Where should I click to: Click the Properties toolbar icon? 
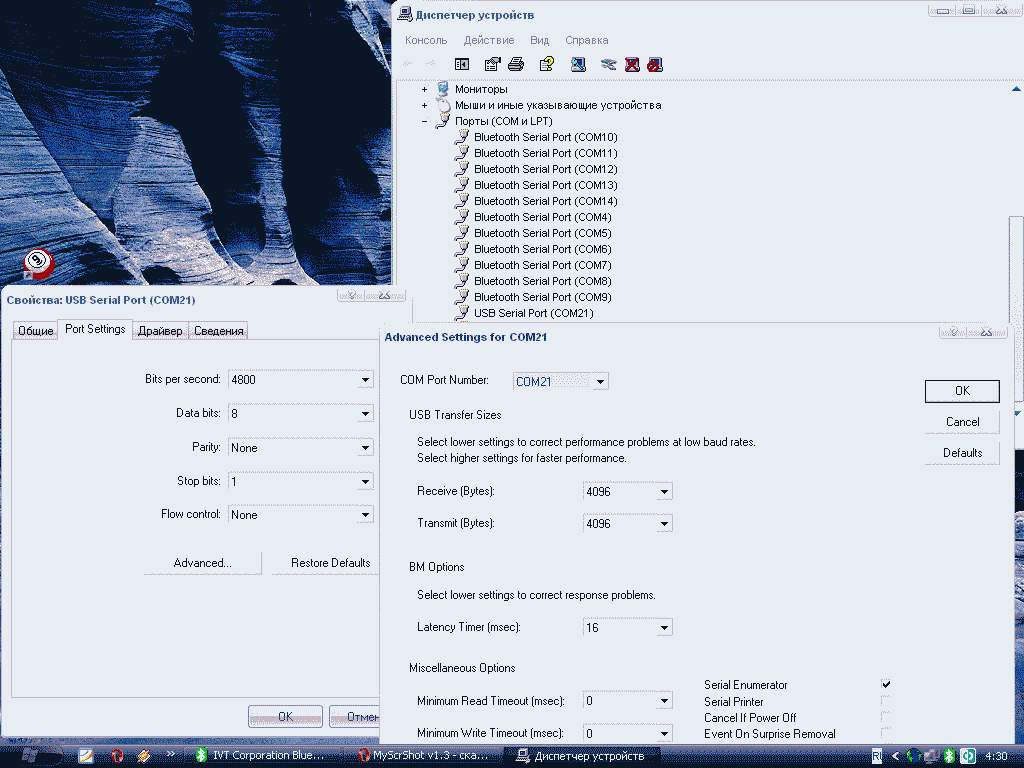point(492,65)
